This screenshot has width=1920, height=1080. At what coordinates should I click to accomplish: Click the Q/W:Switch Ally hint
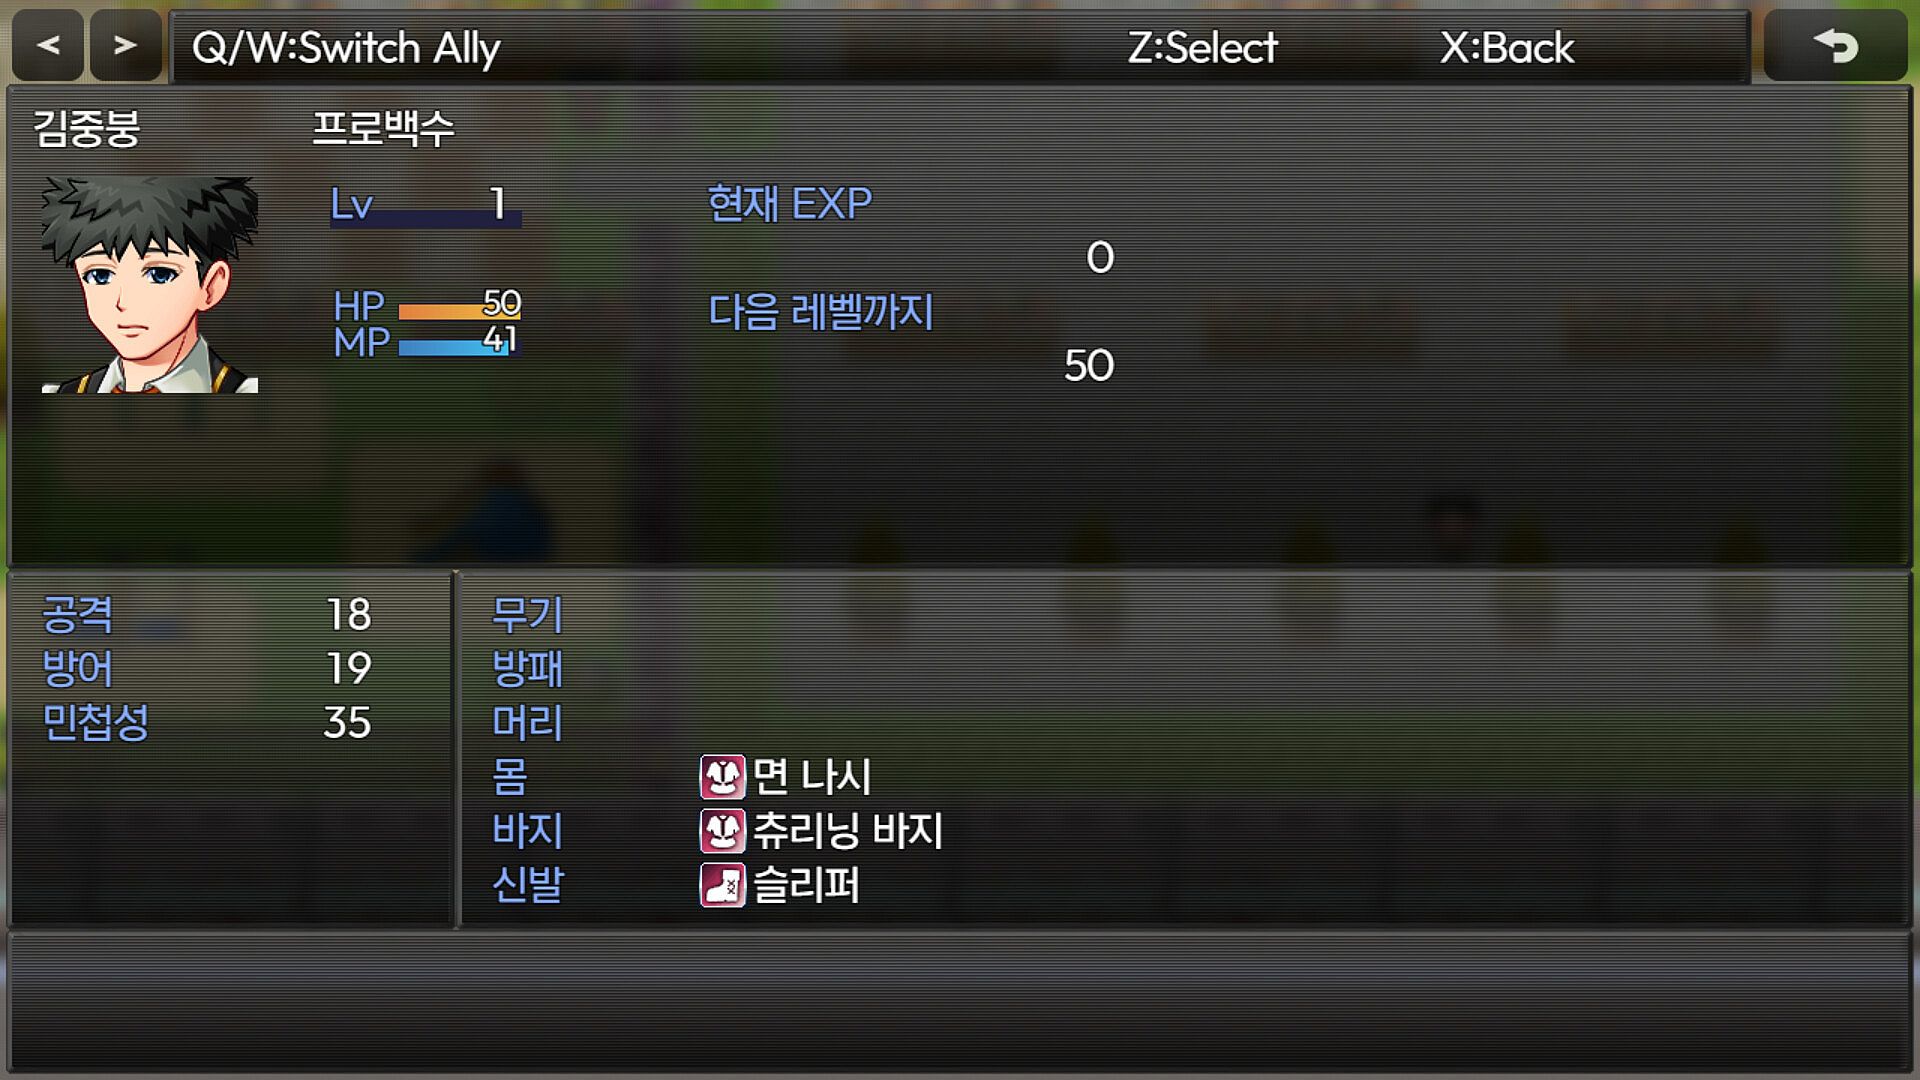(x=346, y=48)
